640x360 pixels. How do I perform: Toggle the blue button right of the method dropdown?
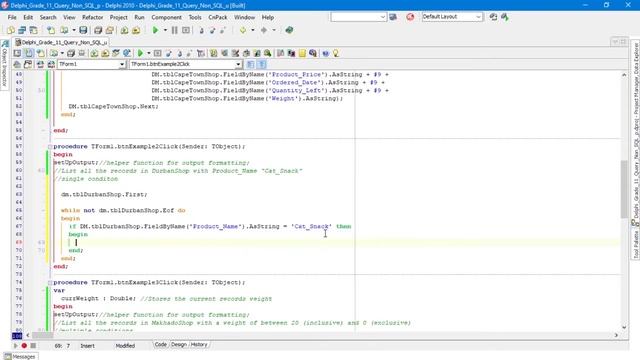[251, 64]
